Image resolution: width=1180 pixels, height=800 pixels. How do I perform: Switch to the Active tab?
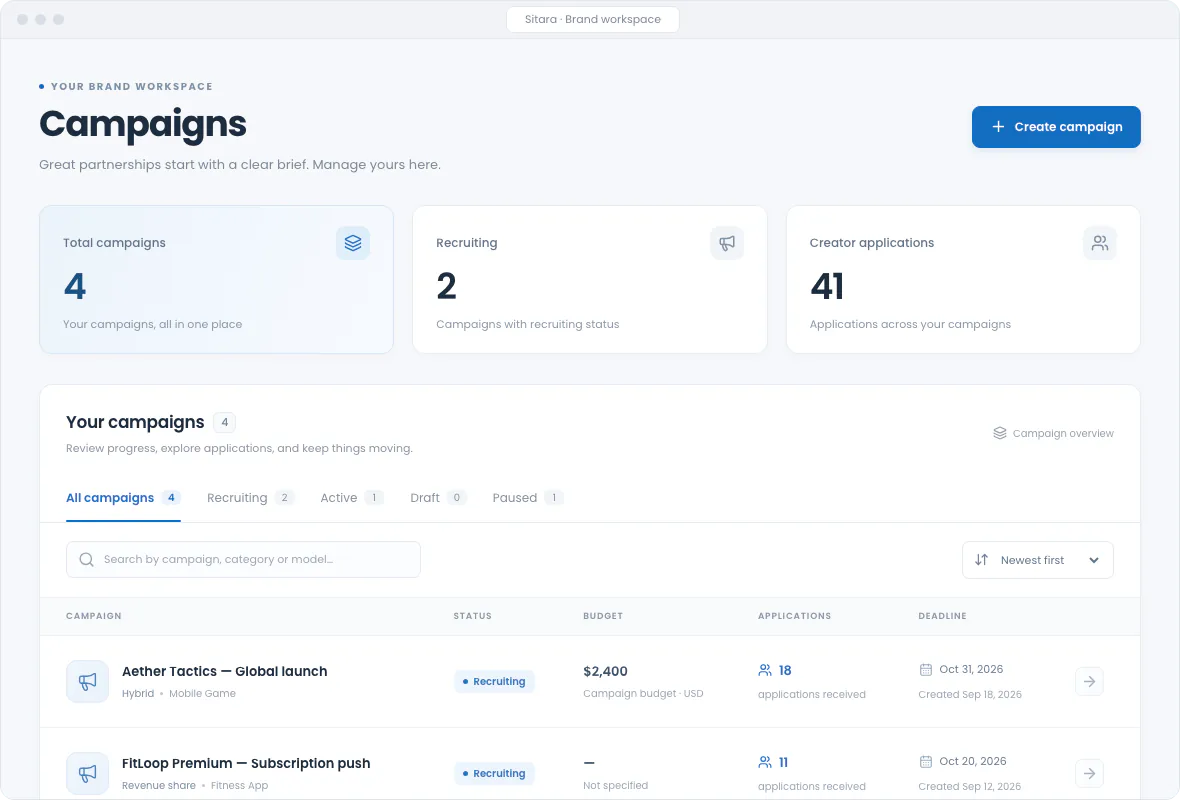351,497
